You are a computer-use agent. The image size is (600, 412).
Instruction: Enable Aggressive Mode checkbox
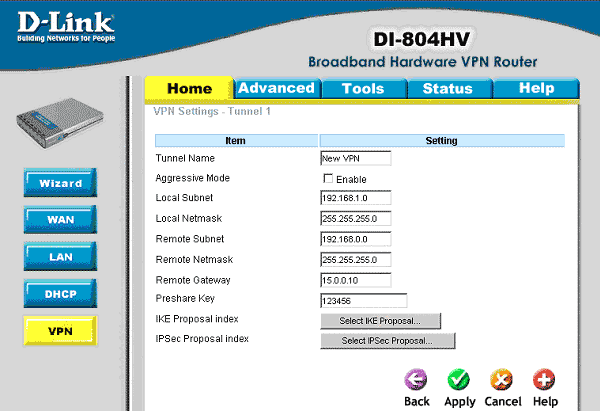(x=327, y=178)
